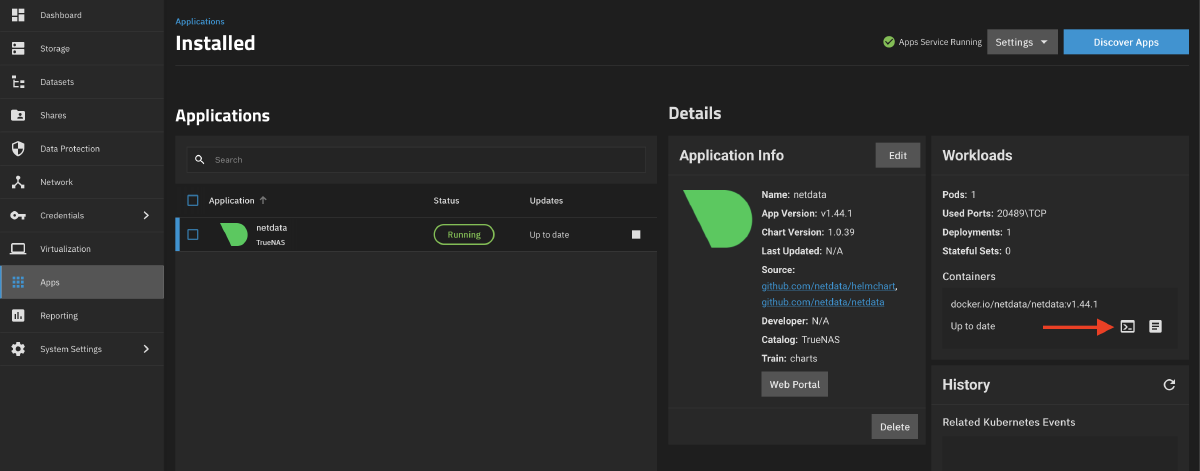The height and width of the screenshot is (471, 1200).
Task: Click Related Kubernetes Events heading
Action: [x=1009, y=422]
